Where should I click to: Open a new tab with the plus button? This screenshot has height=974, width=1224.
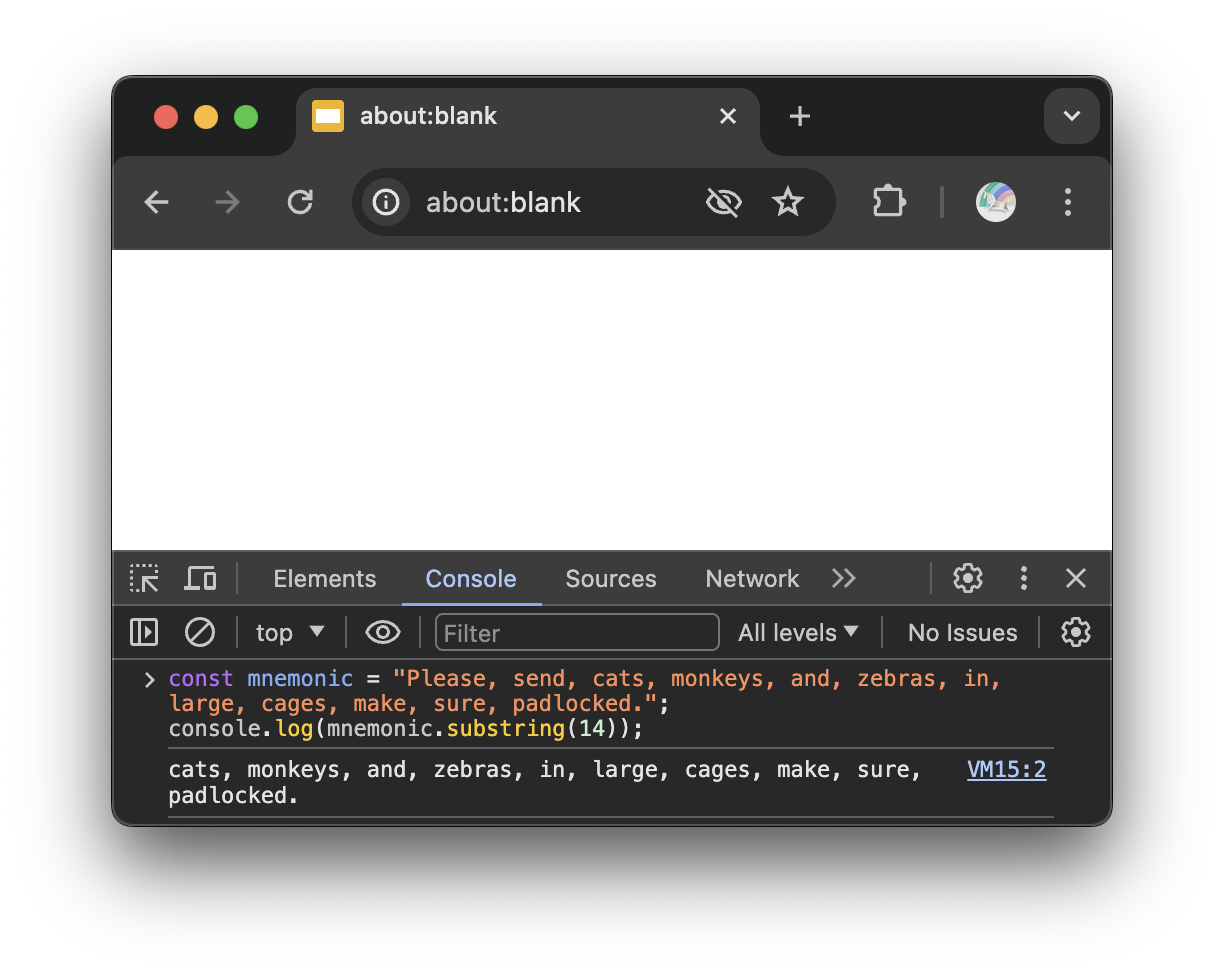799,117
